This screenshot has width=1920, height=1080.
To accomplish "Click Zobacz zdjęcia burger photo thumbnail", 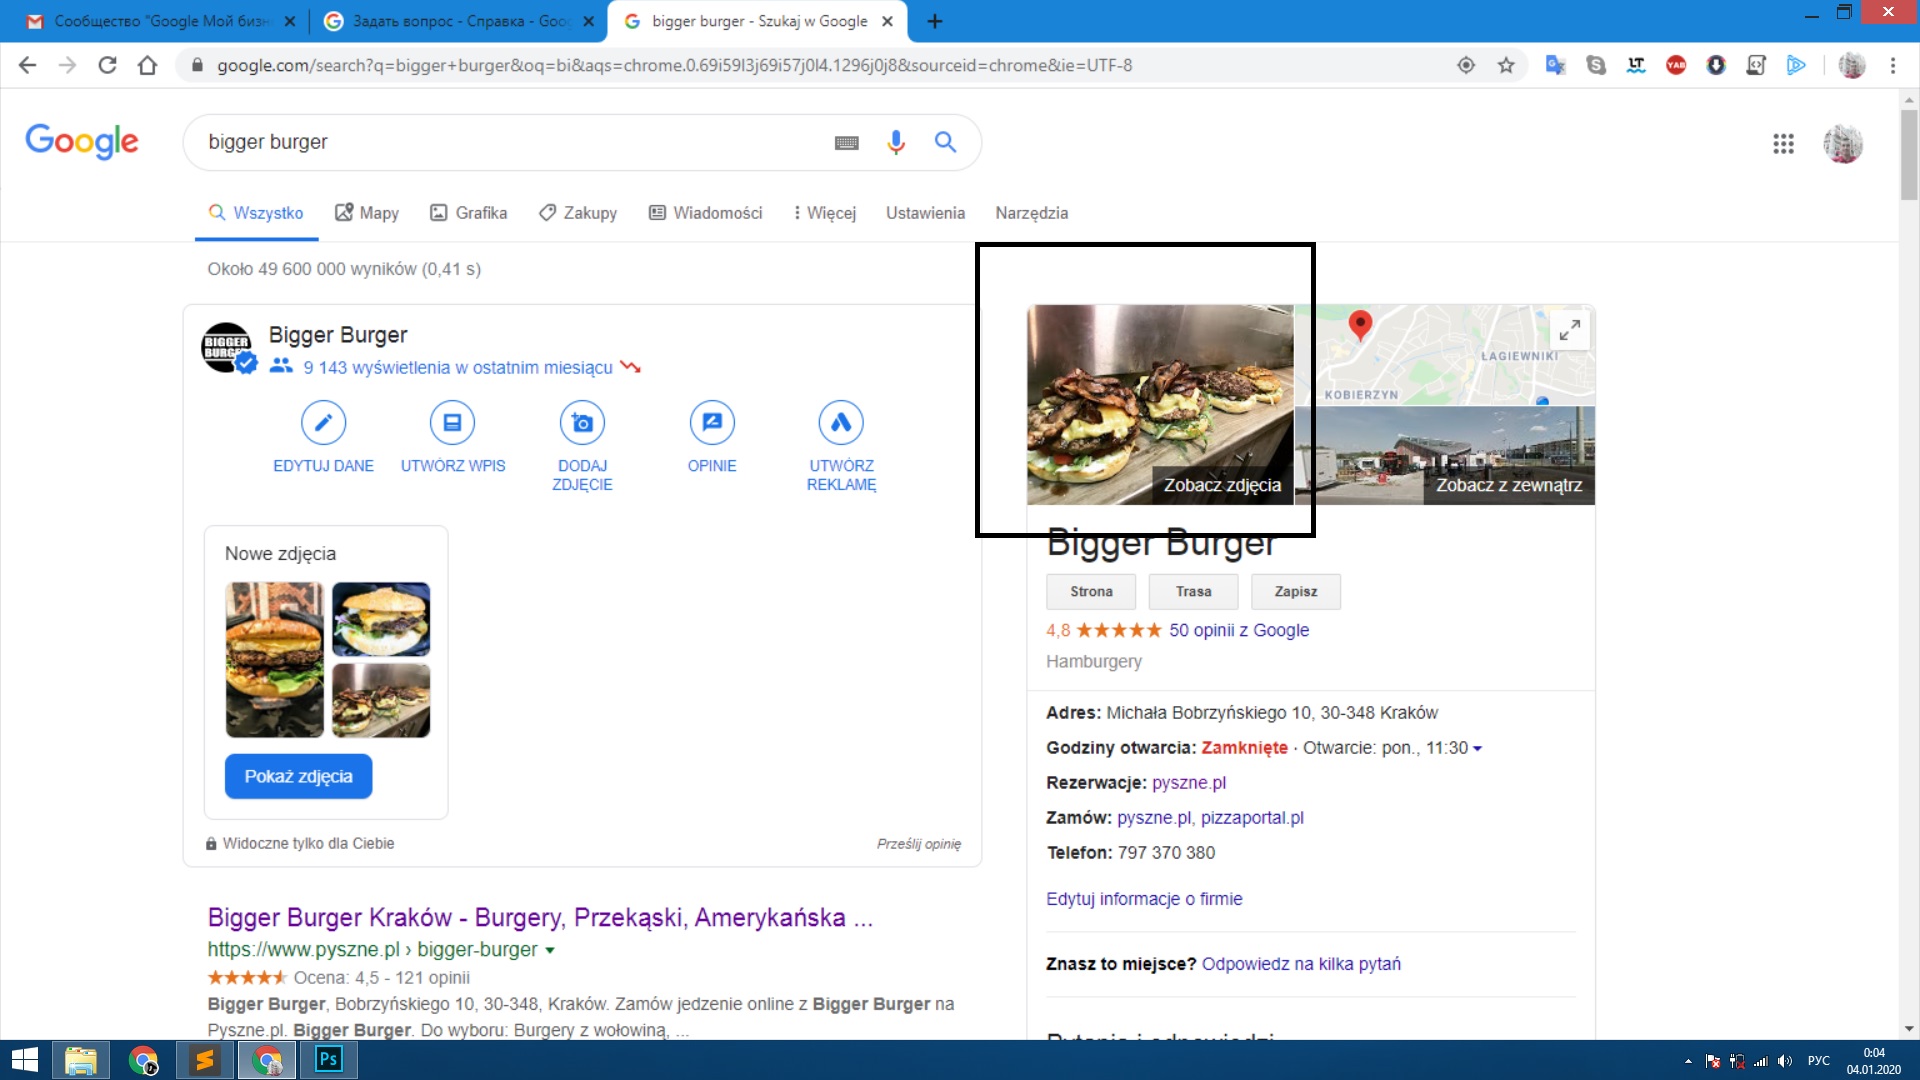I will [1160, 405].
